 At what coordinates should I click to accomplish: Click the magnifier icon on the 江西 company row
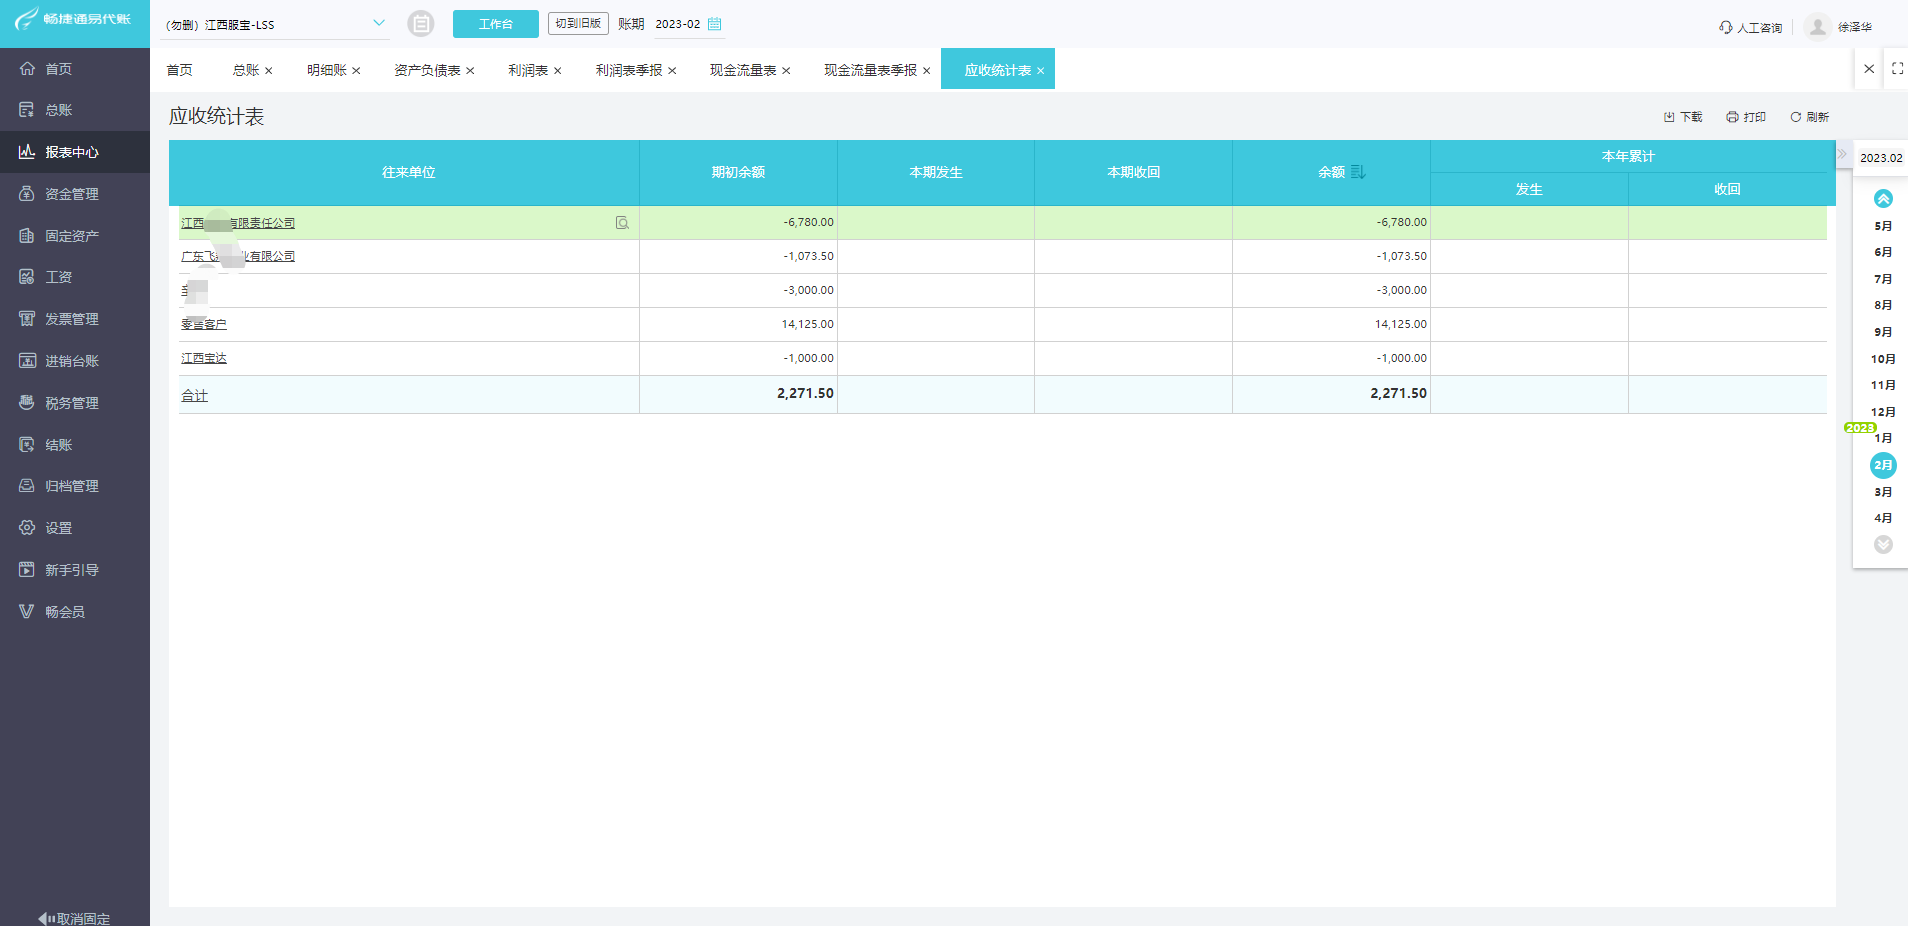click(623, 222)
